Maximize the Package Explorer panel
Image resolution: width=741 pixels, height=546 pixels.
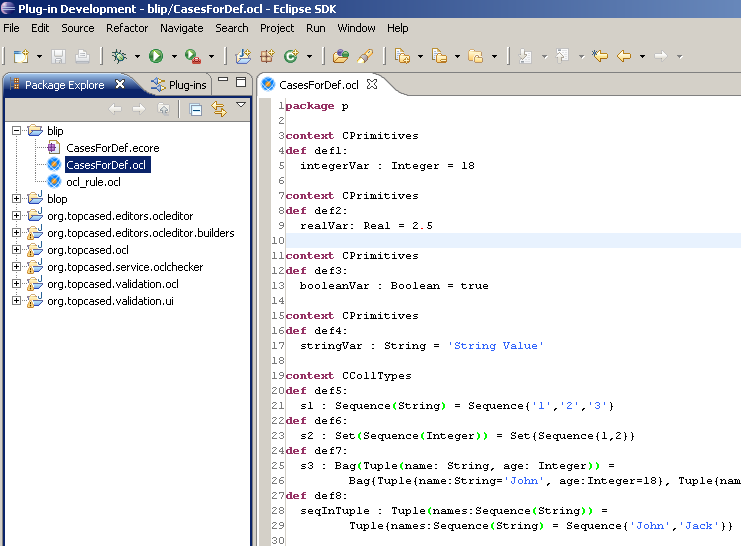click(241, 82)
